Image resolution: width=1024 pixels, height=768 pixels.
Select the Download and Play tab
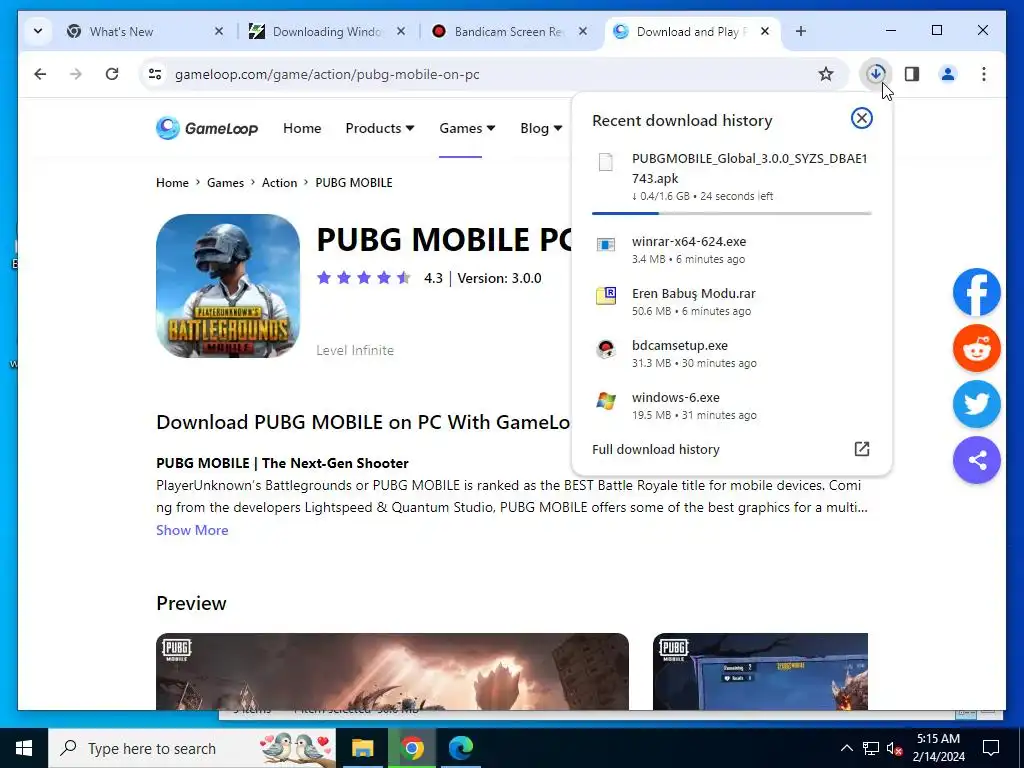point(692,31)
